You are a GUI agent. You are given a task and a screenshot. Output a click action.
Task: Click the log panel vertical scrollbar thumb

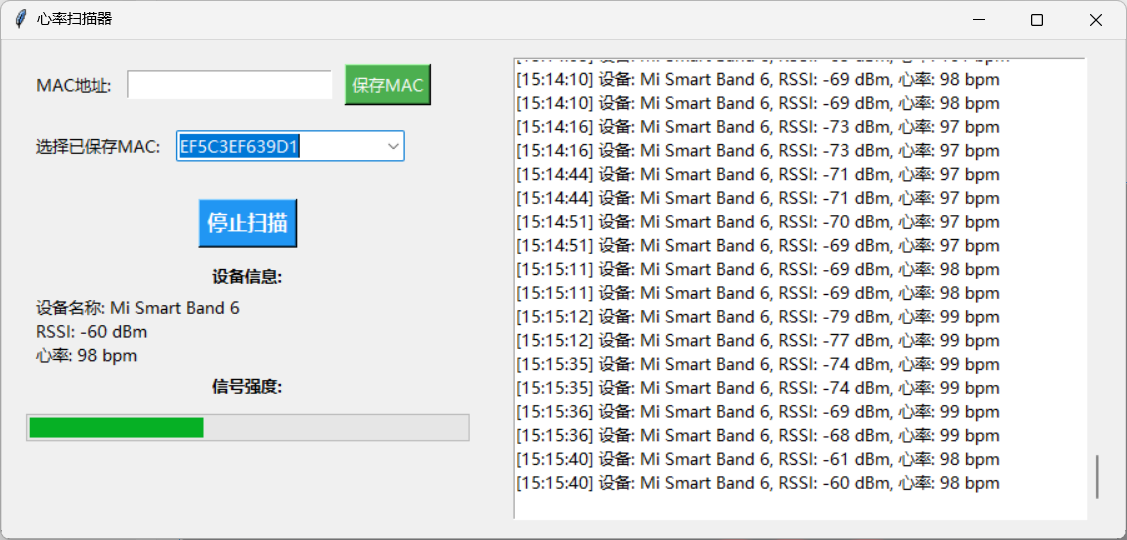pyautogui.click(x=1098, y=477)
